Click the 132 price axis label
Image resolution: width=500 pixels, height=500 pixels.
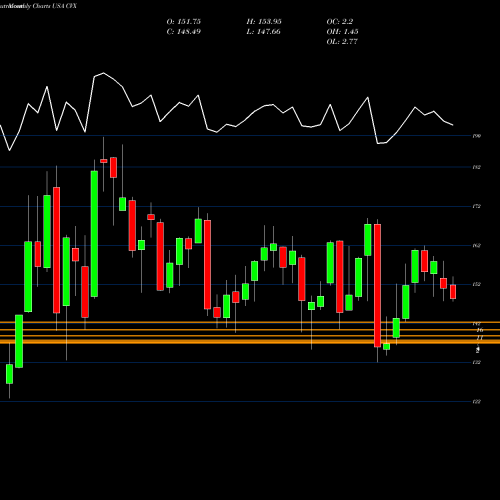[x=477, y=362]
